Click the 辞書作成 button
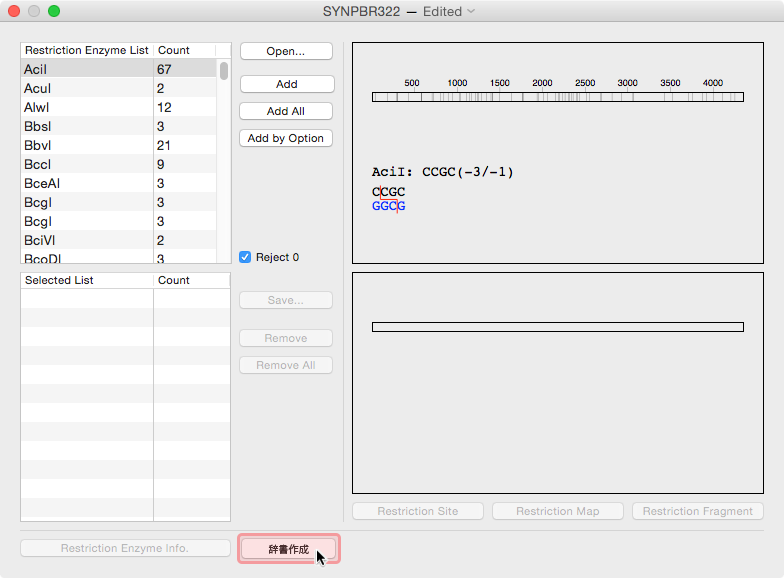 point(288,549)
